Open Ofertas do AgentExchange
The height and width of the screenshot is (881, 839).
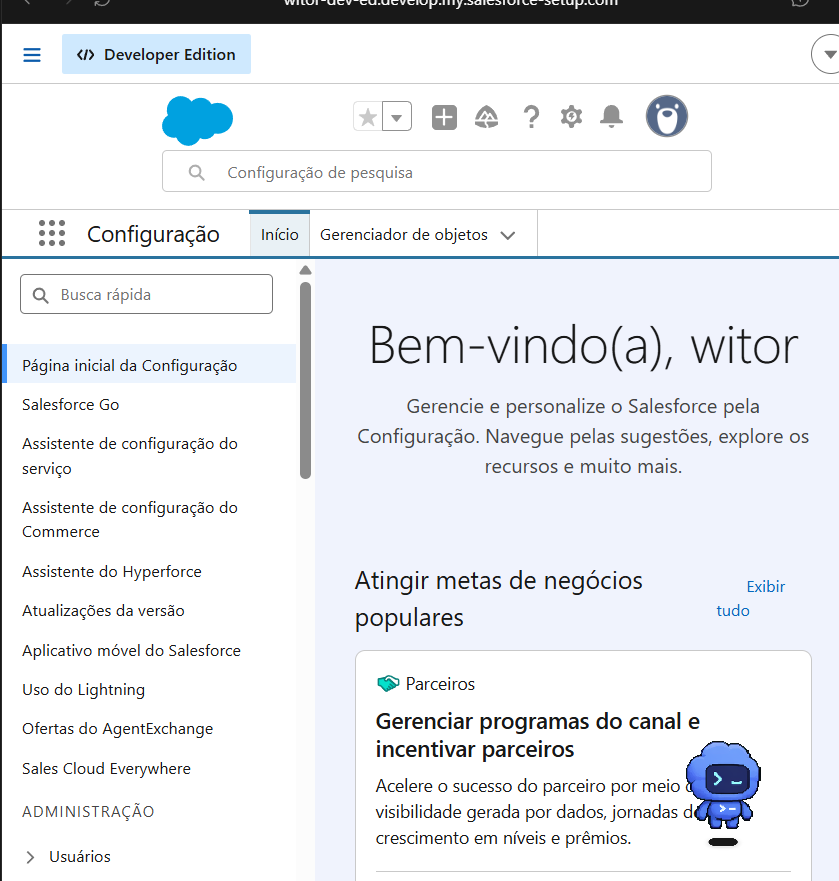pos(117,729)
